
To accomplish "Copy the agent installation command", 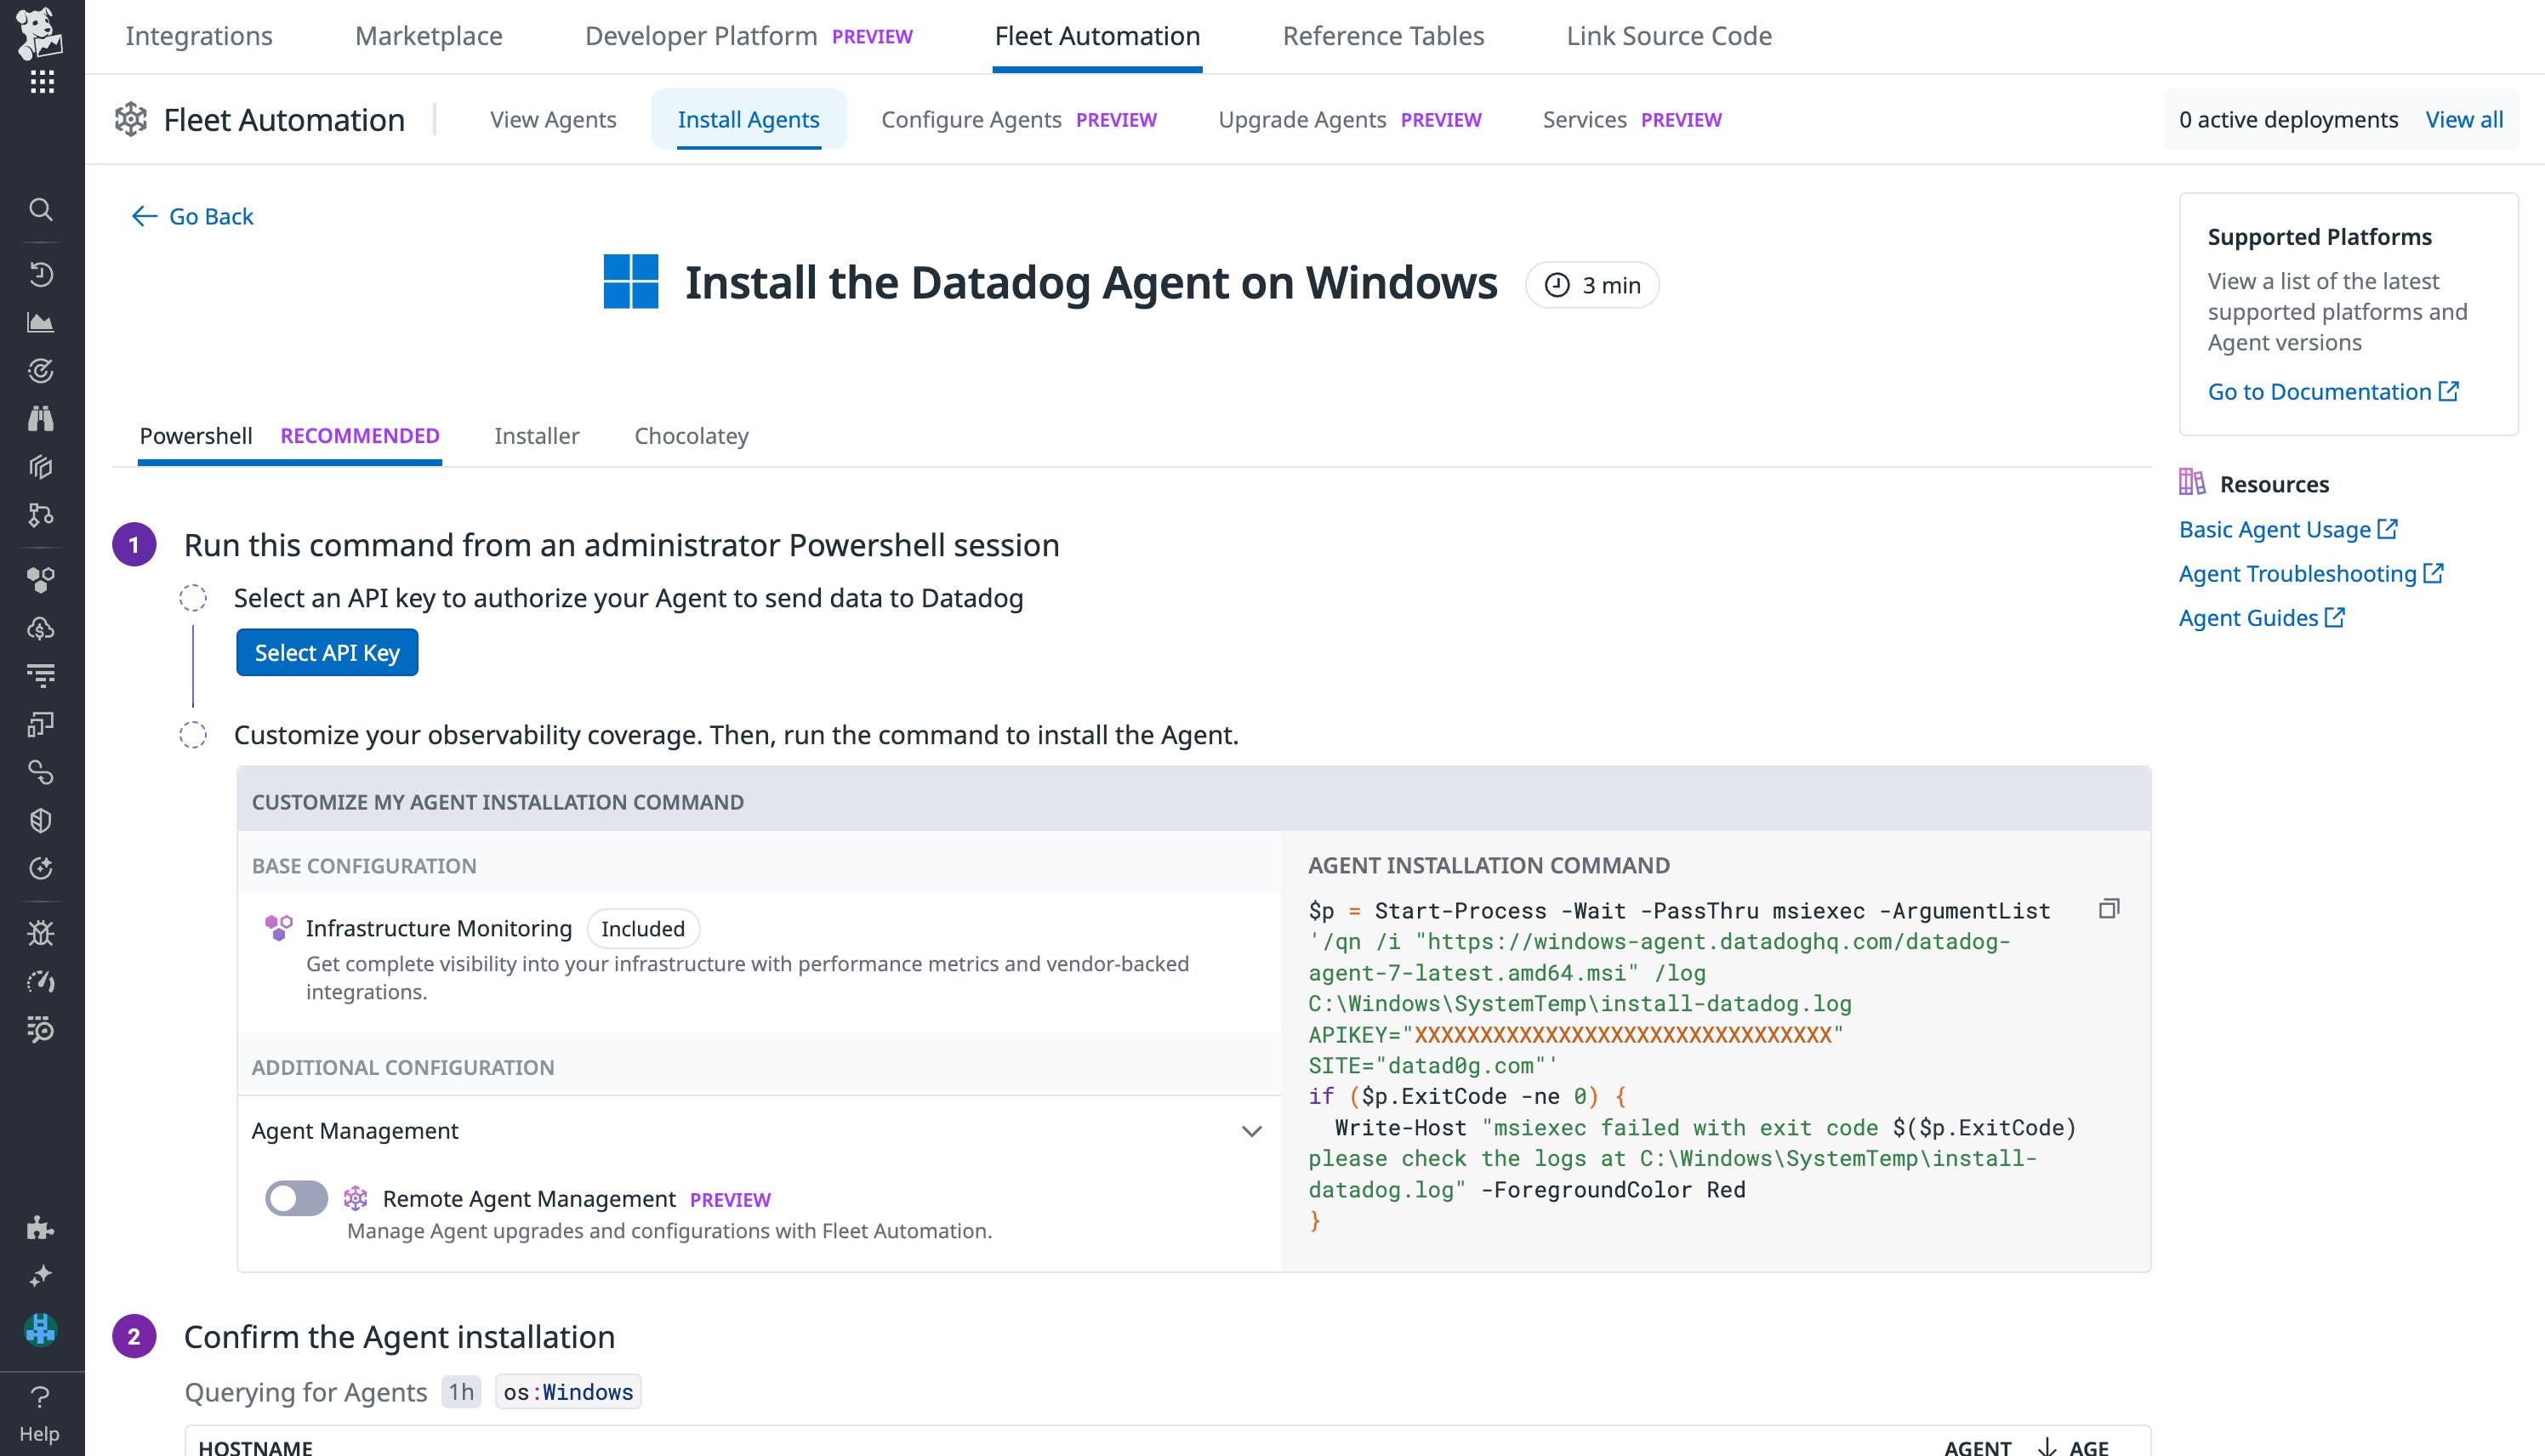I will coord(2110,911).
